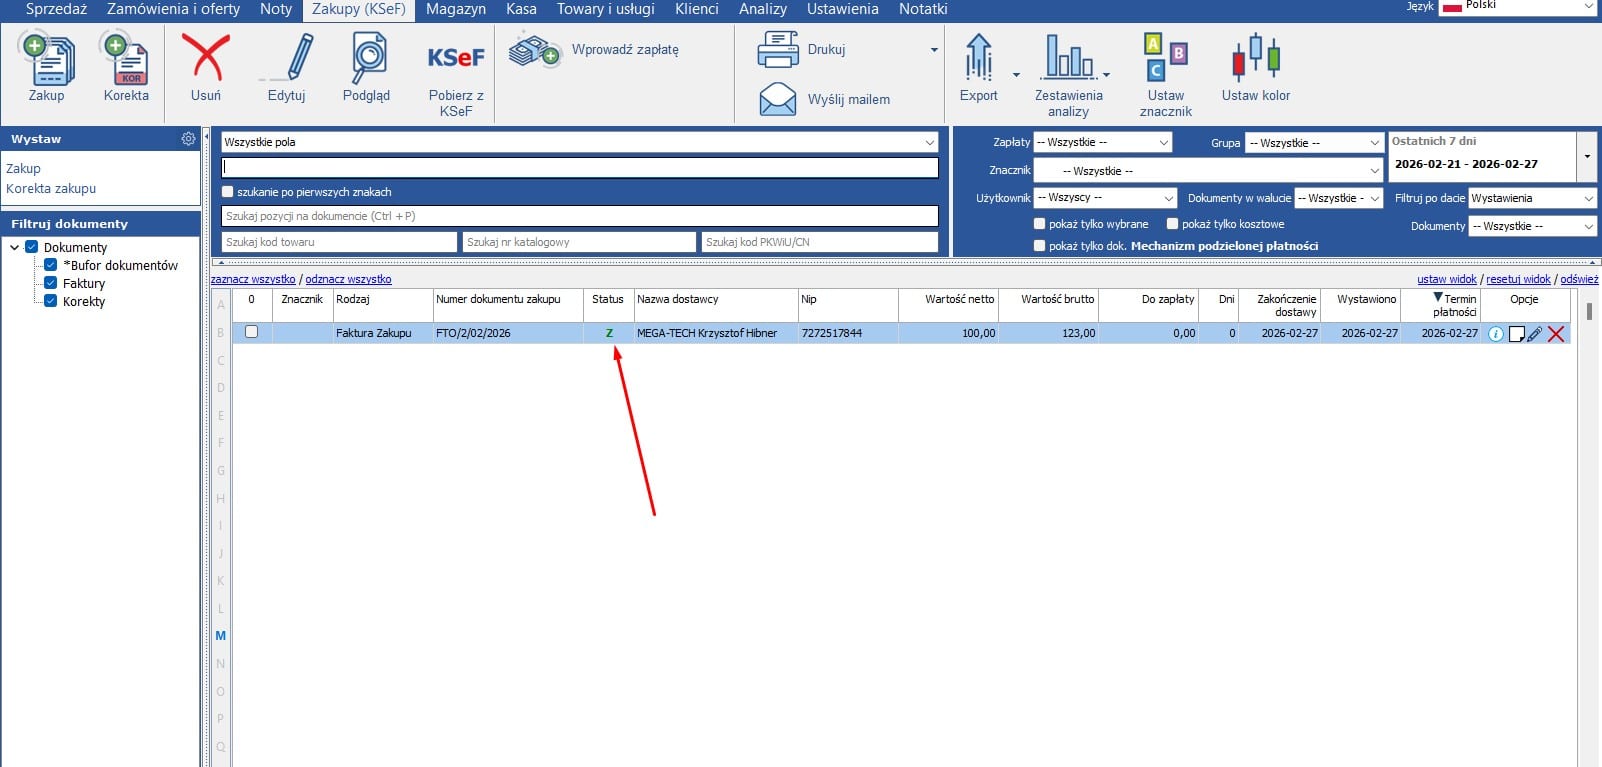
Task: Uncheck Faktury in the document filter tree
Action: click(x=51, y=283)
